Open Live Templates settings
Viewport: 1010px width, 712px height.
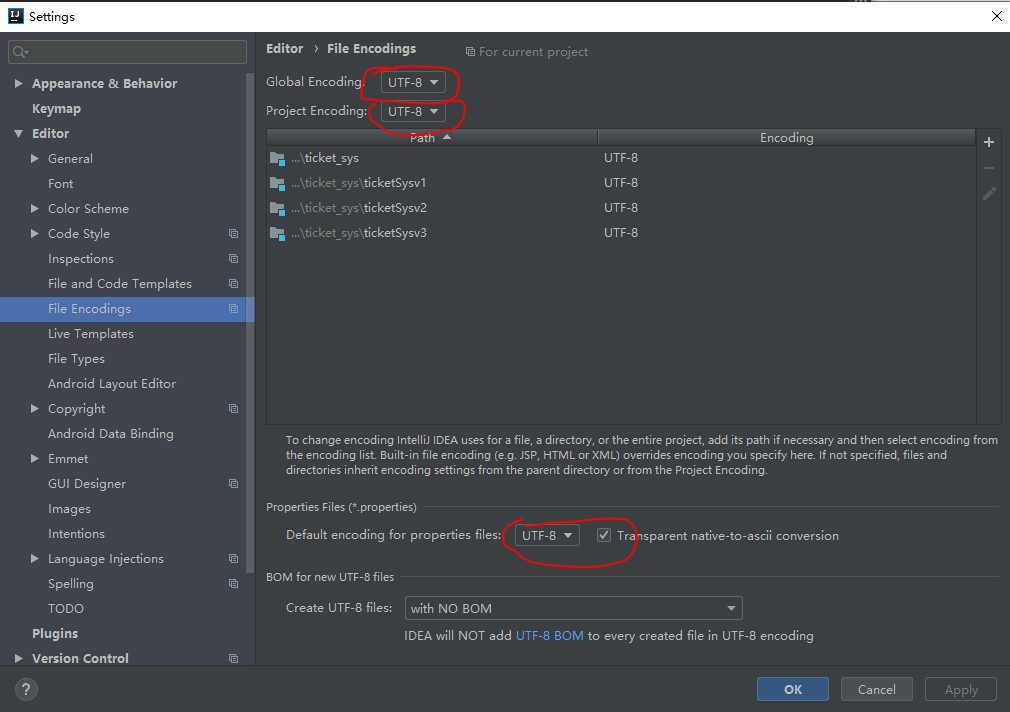click(91, 334)
